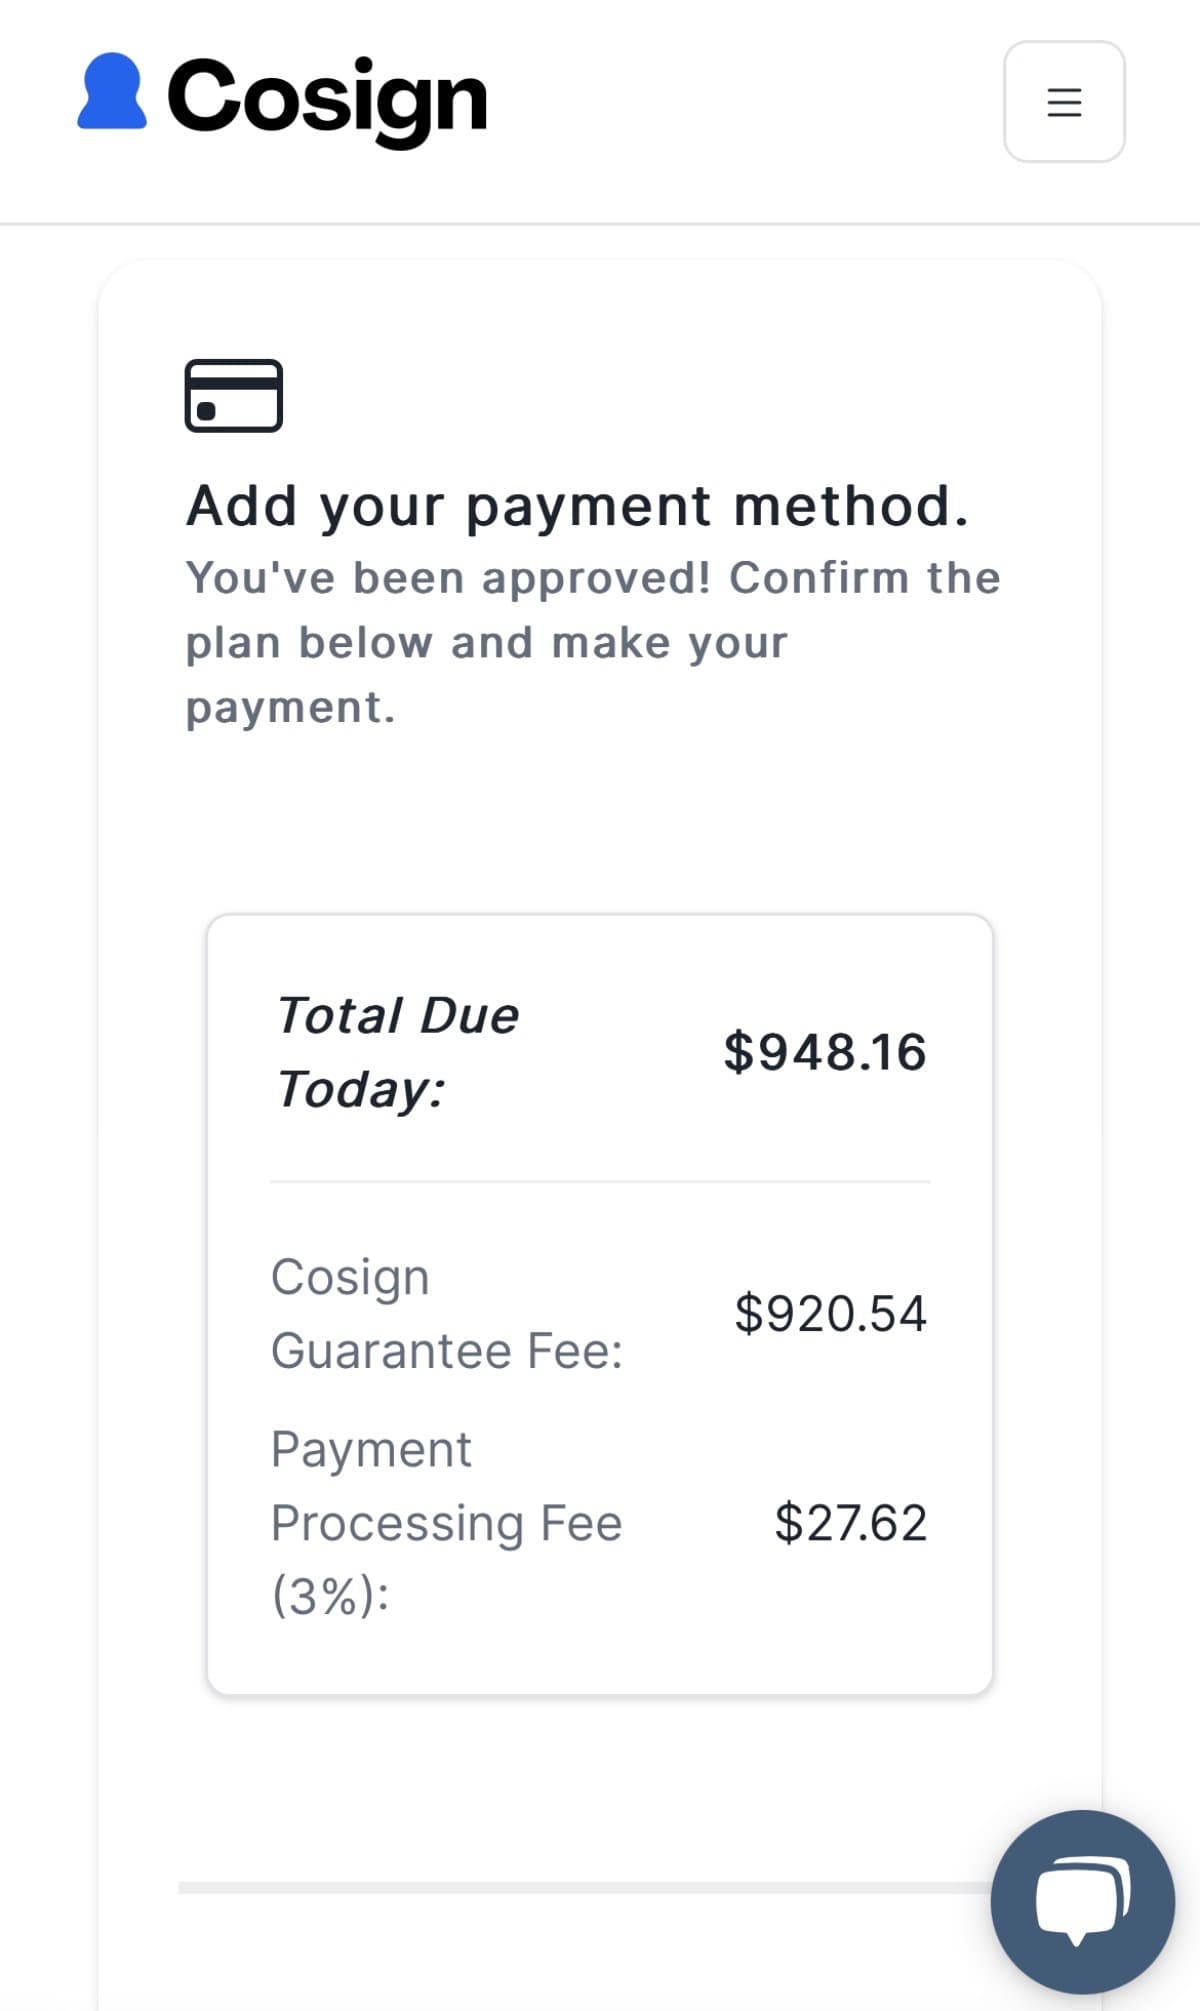Click the 'Today:' italic text

click(361, 1089)
